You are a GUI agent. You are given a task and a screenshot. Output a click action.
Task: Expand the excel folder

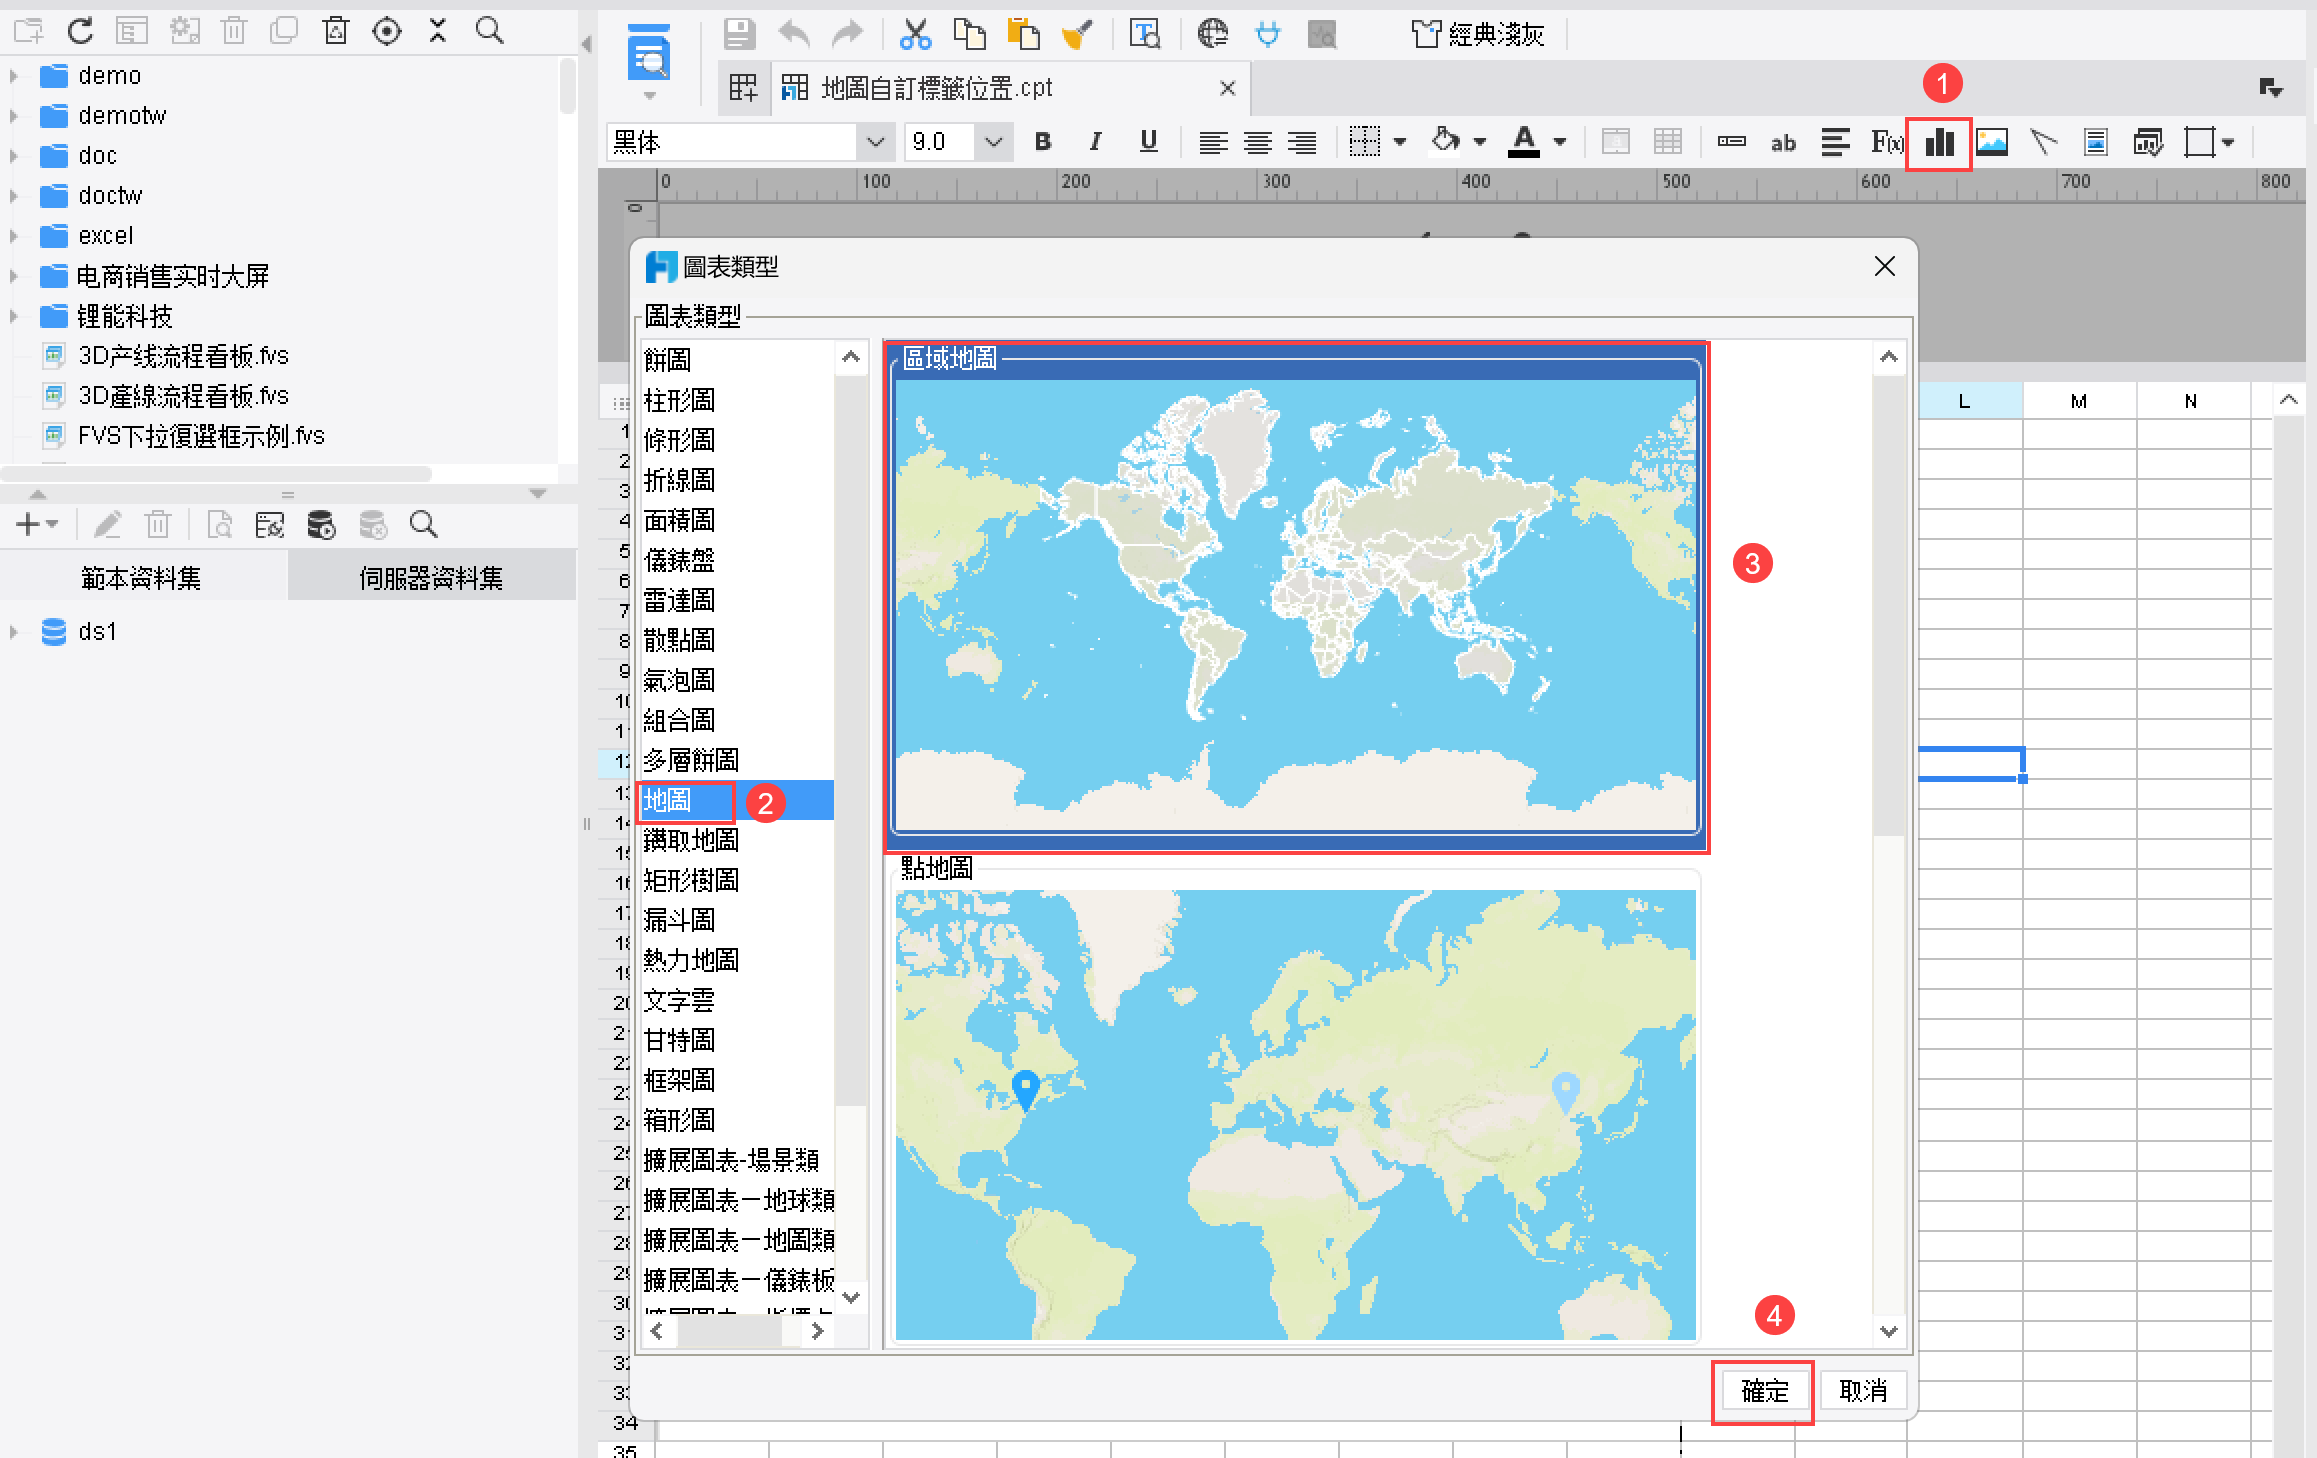pyautogui.click(x=14, y=236)
